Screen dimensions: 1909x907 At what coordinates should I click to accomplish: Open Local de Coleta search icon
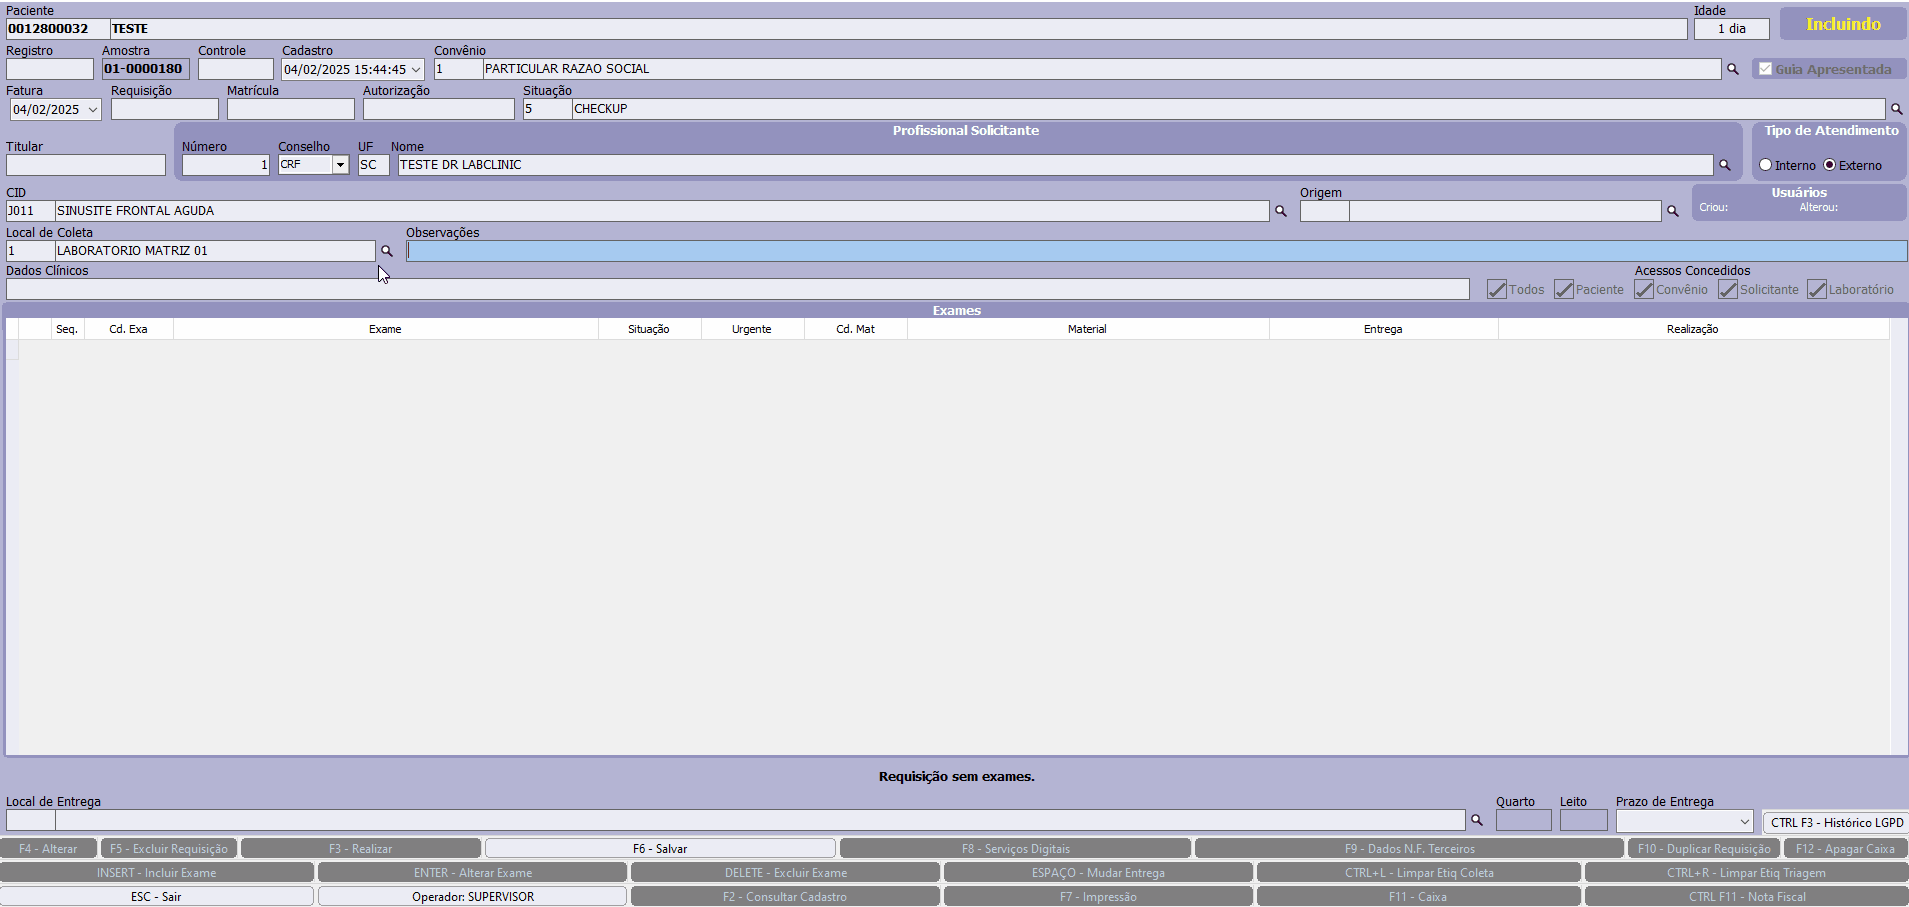387,251
